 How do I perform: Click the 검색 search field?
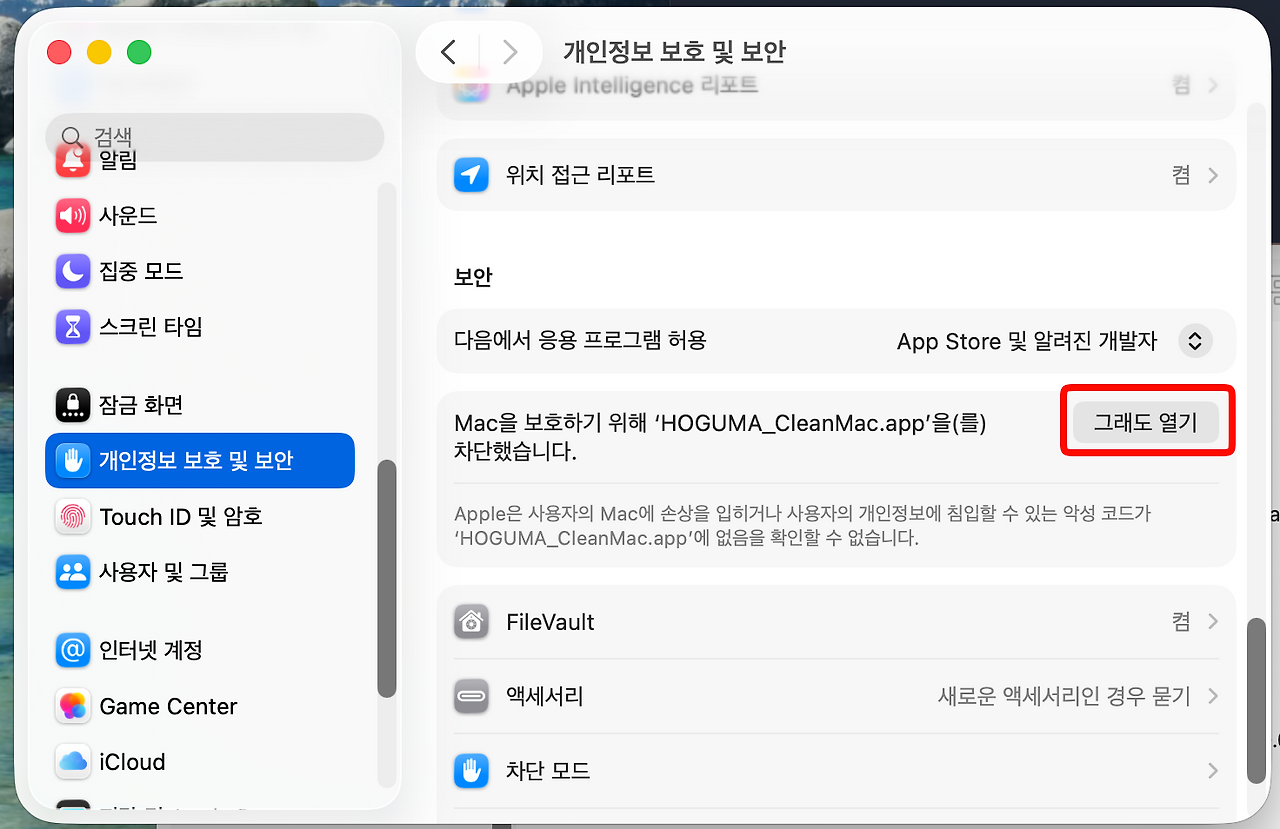(x=215, y=137)
